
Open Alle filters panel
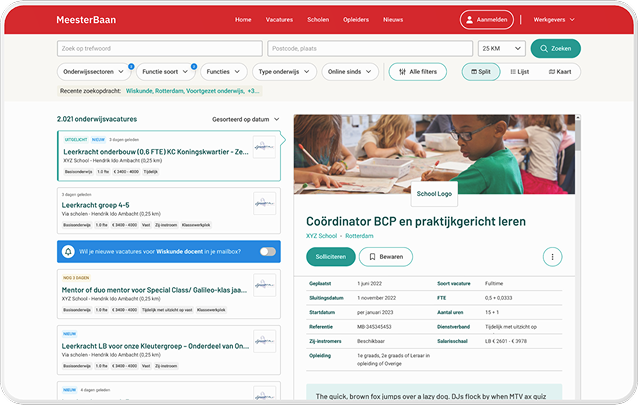click(x=417, y=72)
